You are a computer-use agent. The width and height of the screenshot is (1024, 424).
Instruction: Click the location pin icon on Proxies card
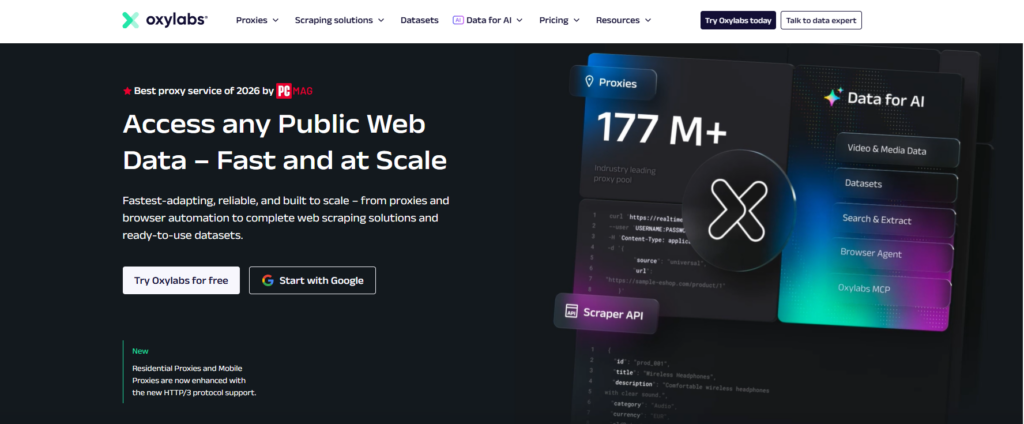[589, 82]
